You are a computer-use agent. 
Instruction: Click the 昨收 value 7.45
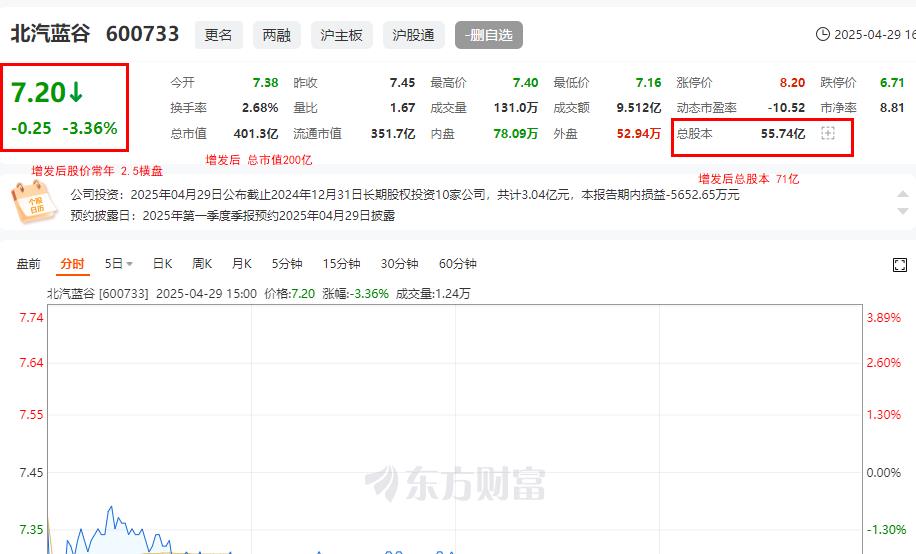pos(403,82)
